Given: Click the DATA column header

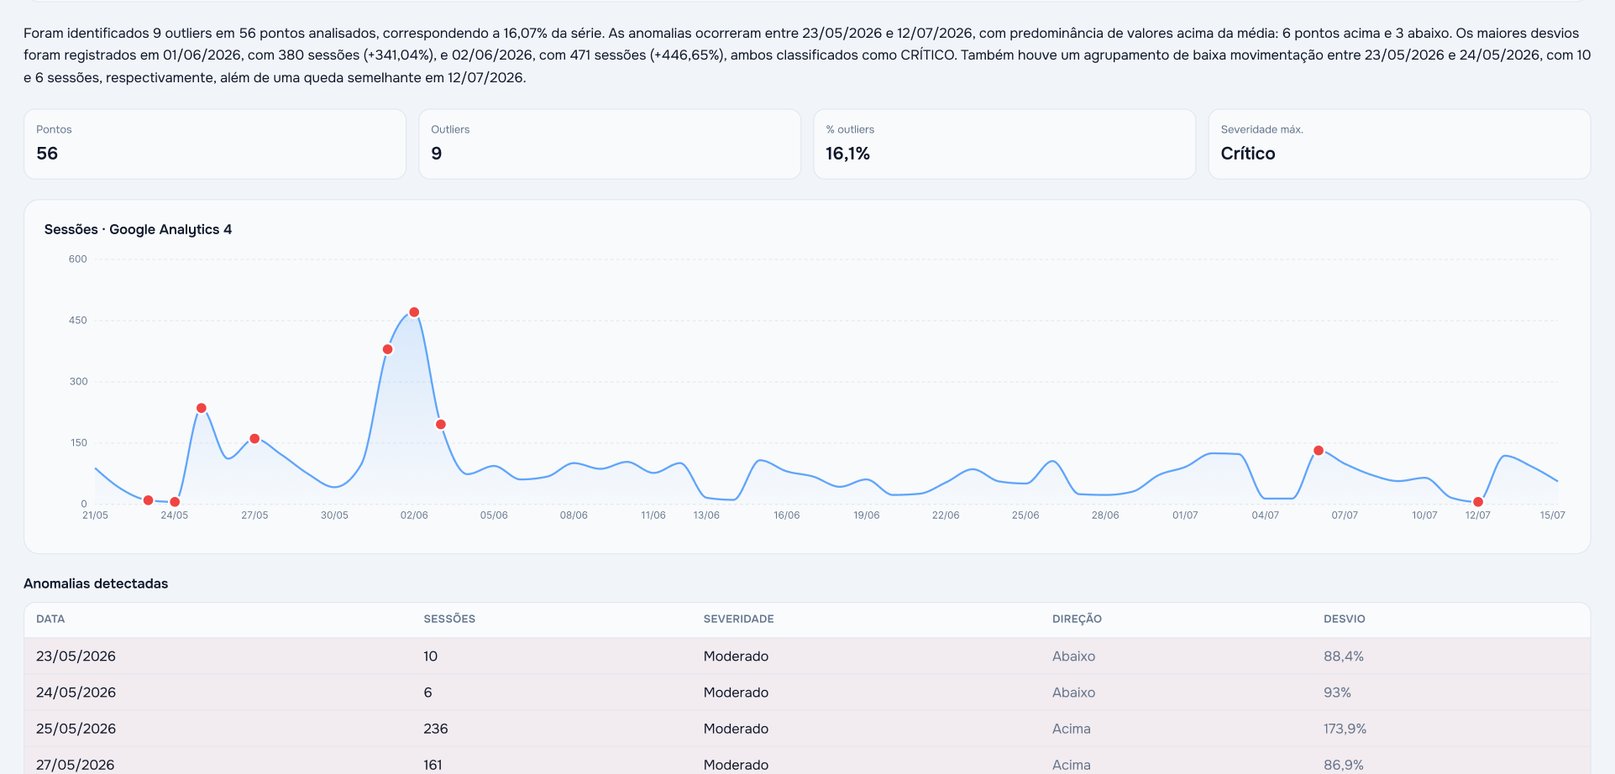Looking at the screenshot, I should click(51, 619).
